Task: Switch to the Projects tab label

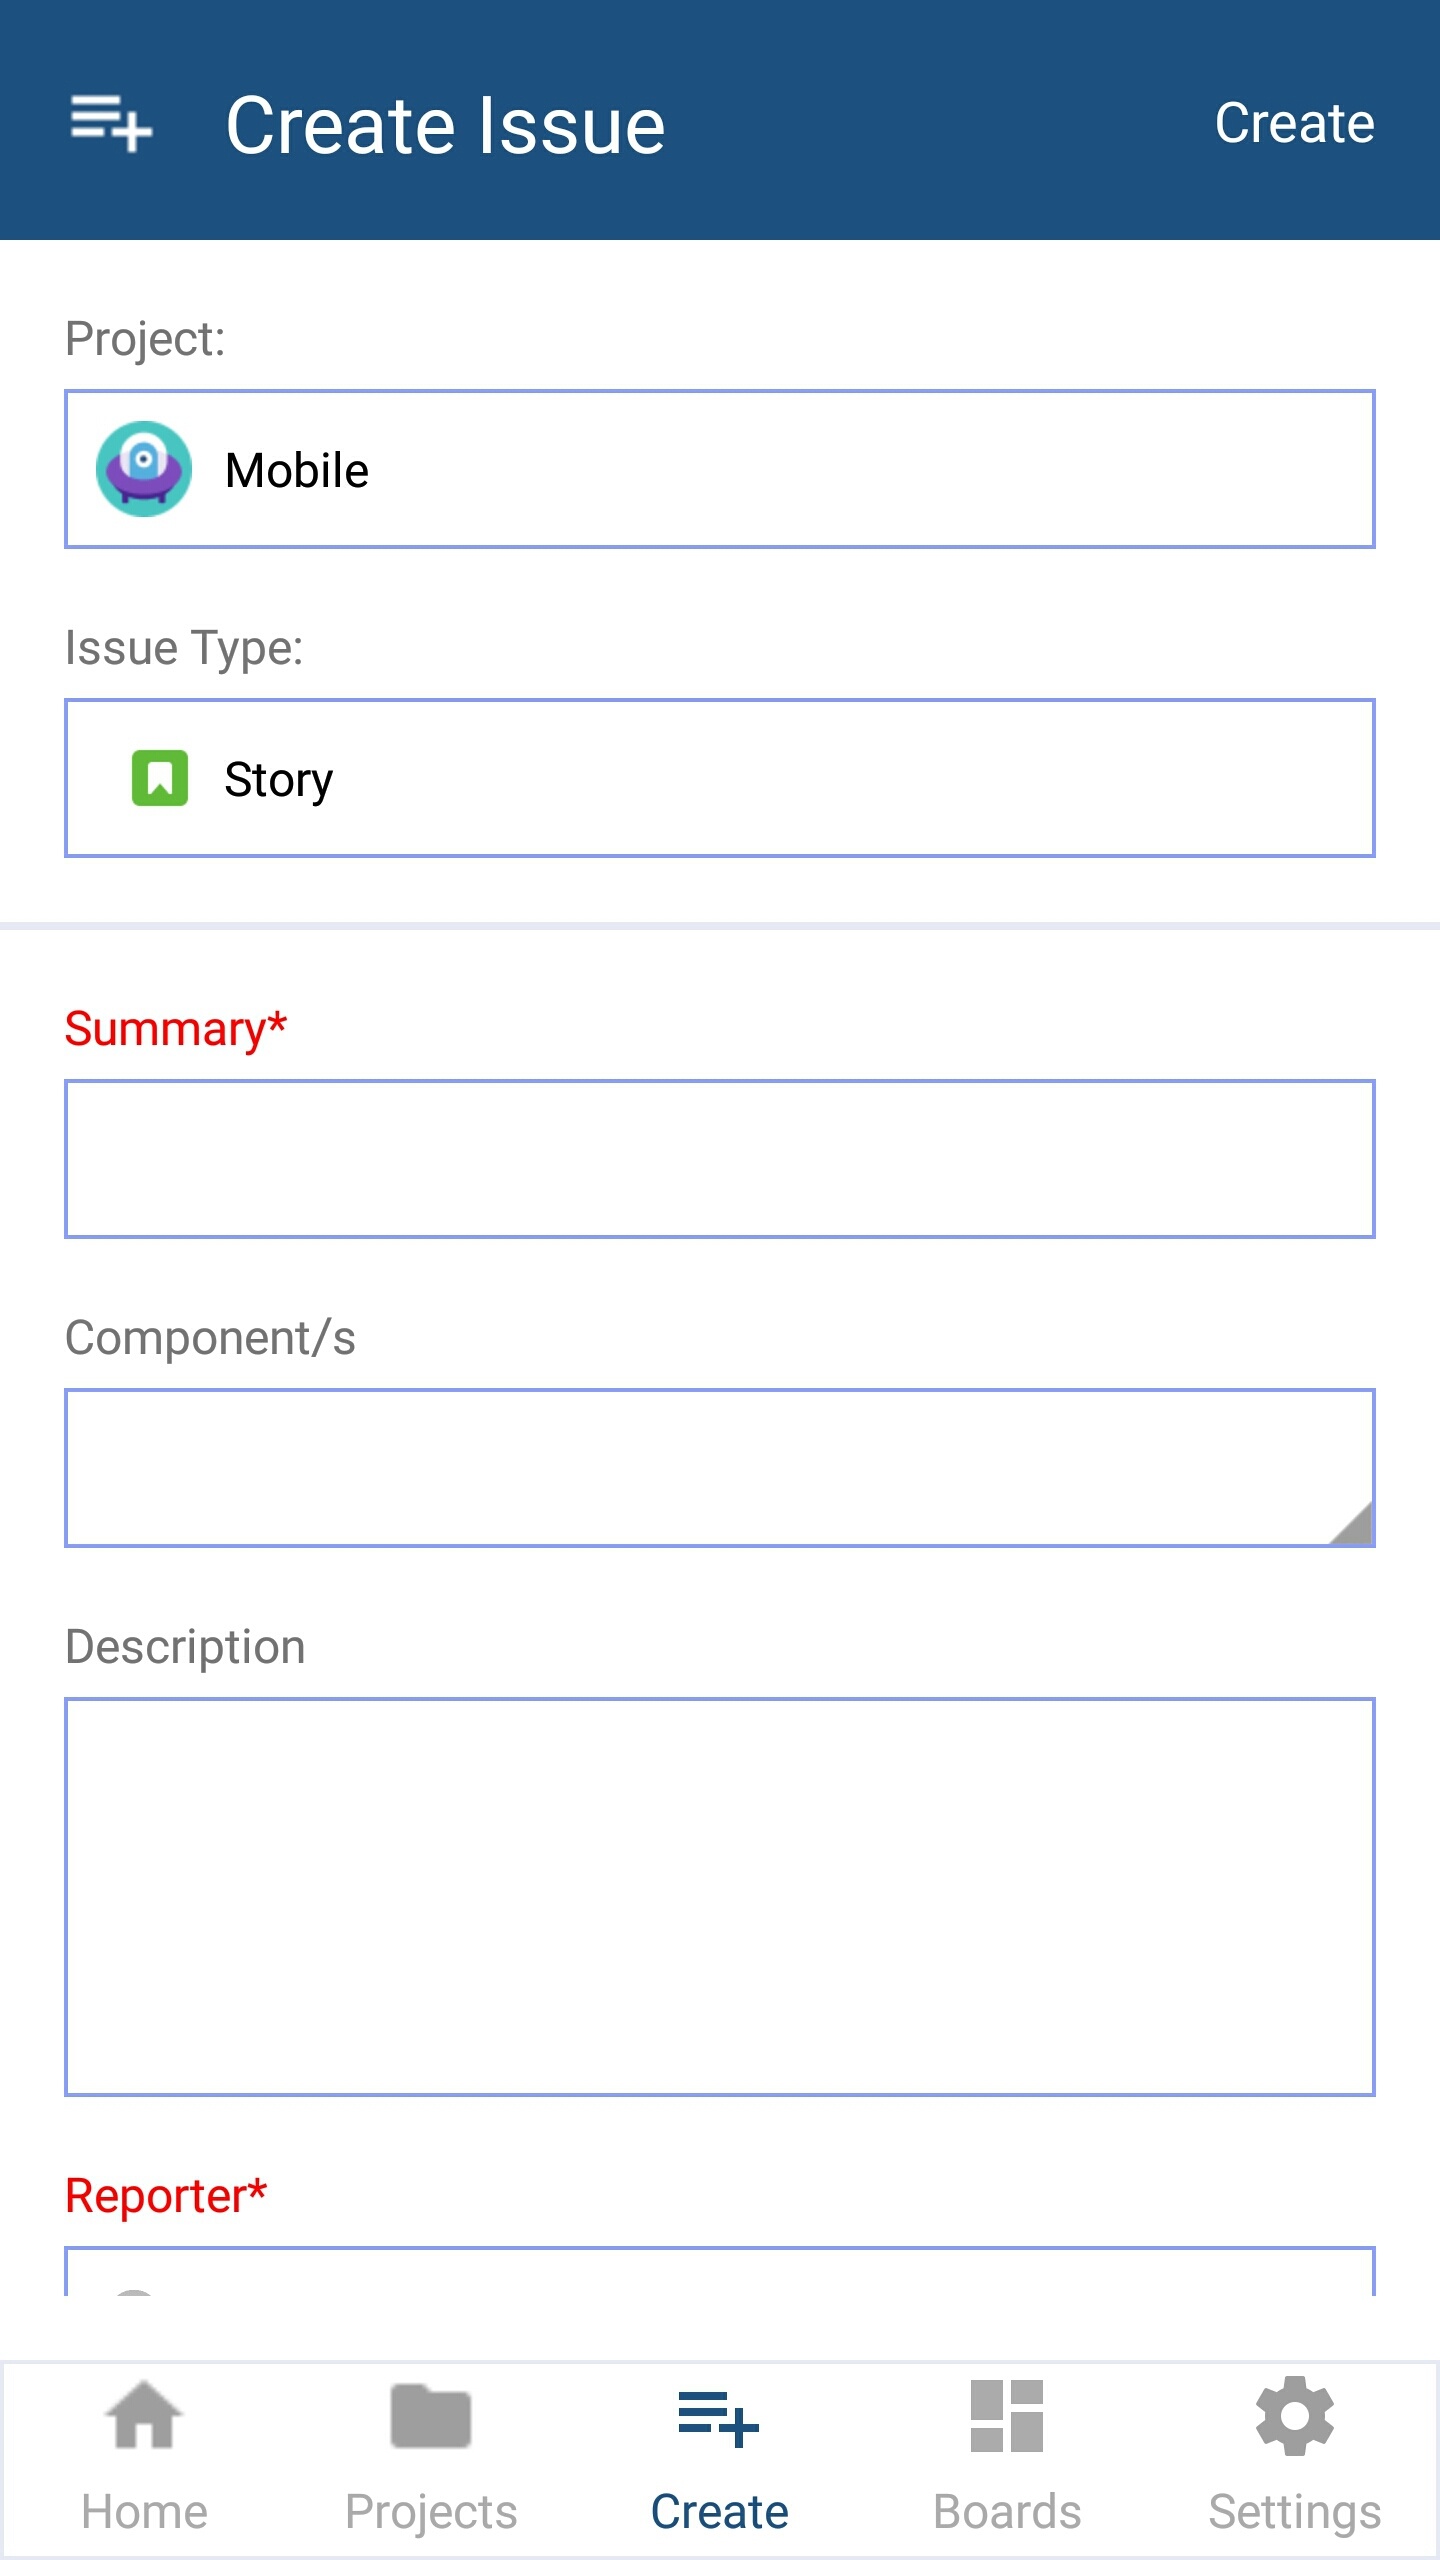Action: click(x=431, y=2511)
